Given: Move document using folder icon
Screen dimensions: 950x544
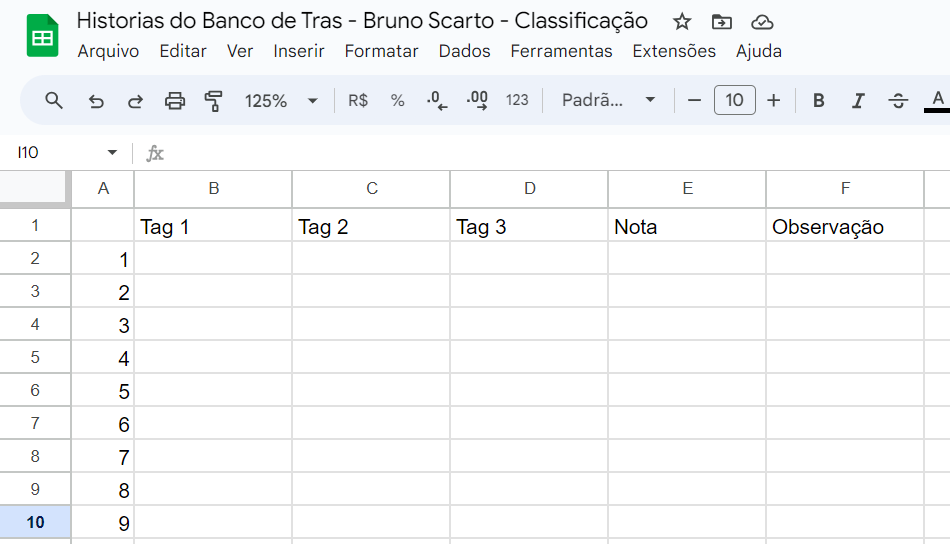Looking at the screenshot, I should pos(722,22).
